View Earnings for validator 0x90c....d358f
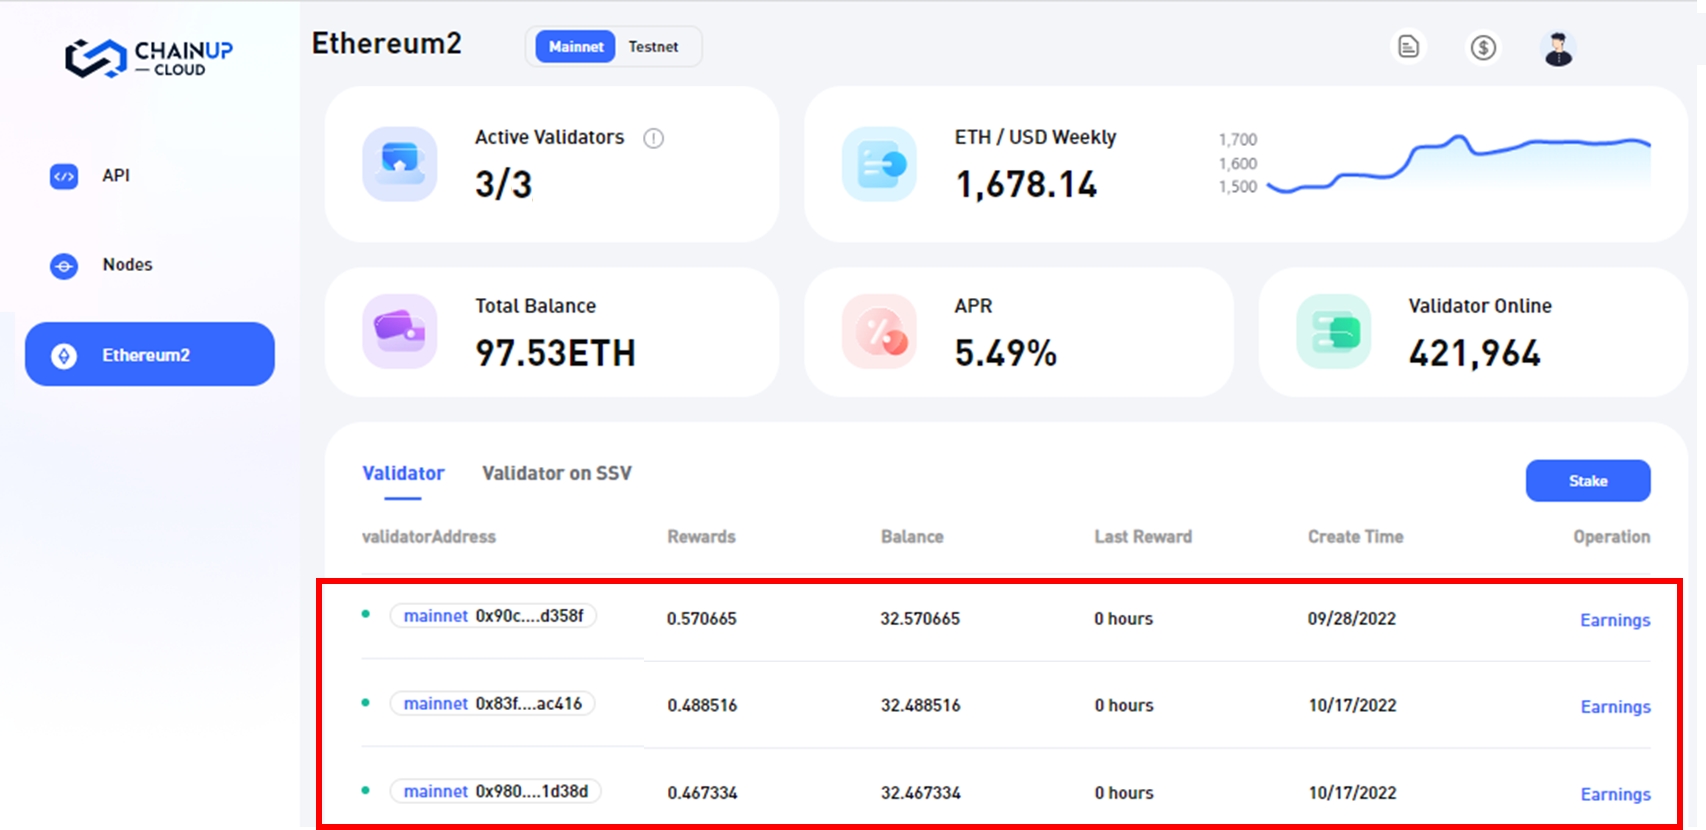This screenshot has width=1706, height=830. [1614, 620]
